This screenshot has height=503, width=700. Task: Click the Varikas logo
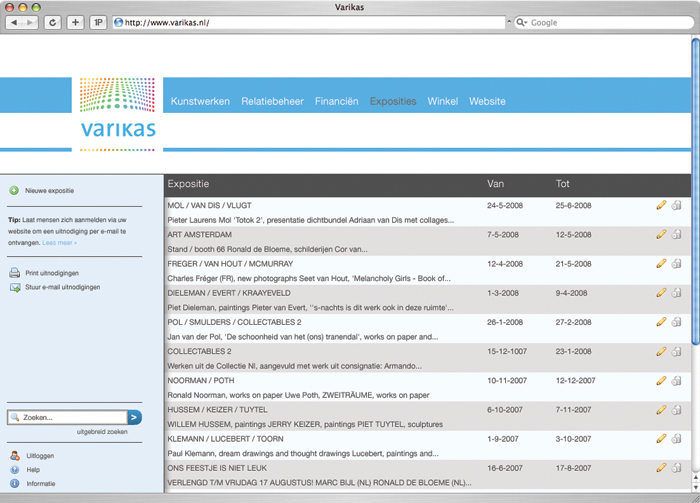coord(118,114)
